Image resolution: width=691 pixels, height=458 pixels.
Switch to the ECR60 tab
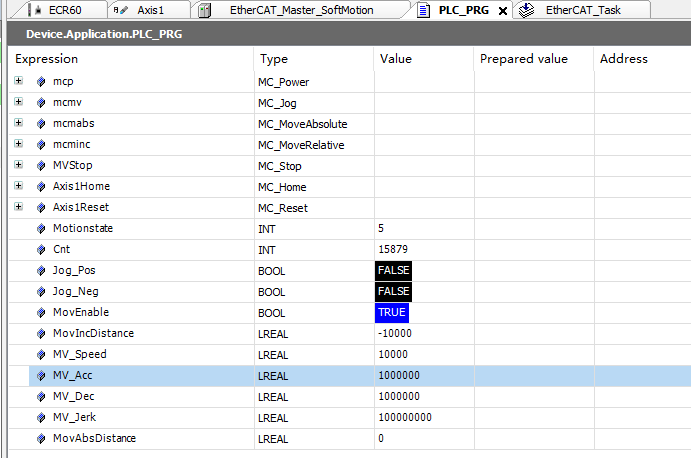click(x=65, y=10)
